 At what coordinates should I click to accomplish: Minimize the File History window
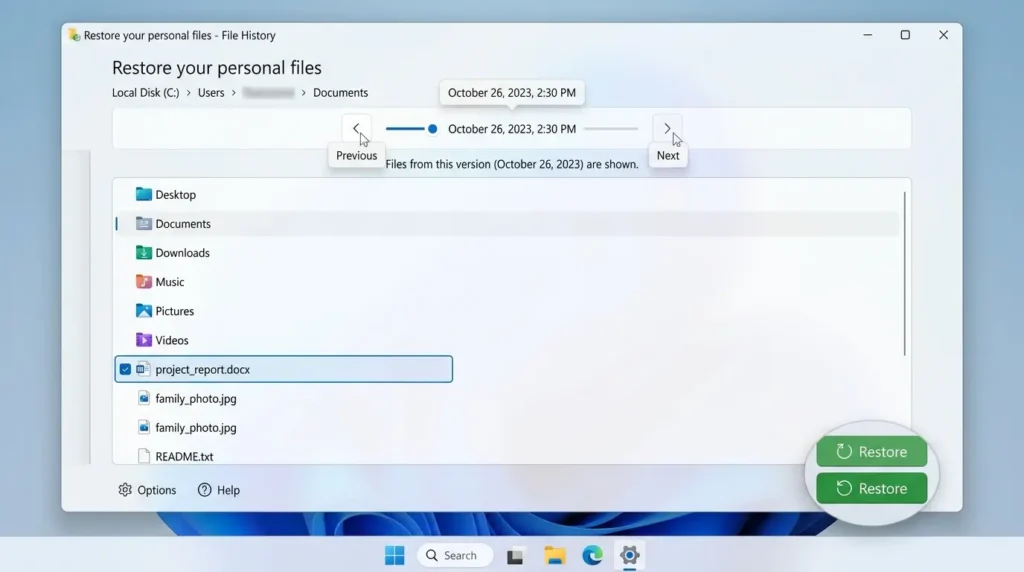(x=867, y=35)
